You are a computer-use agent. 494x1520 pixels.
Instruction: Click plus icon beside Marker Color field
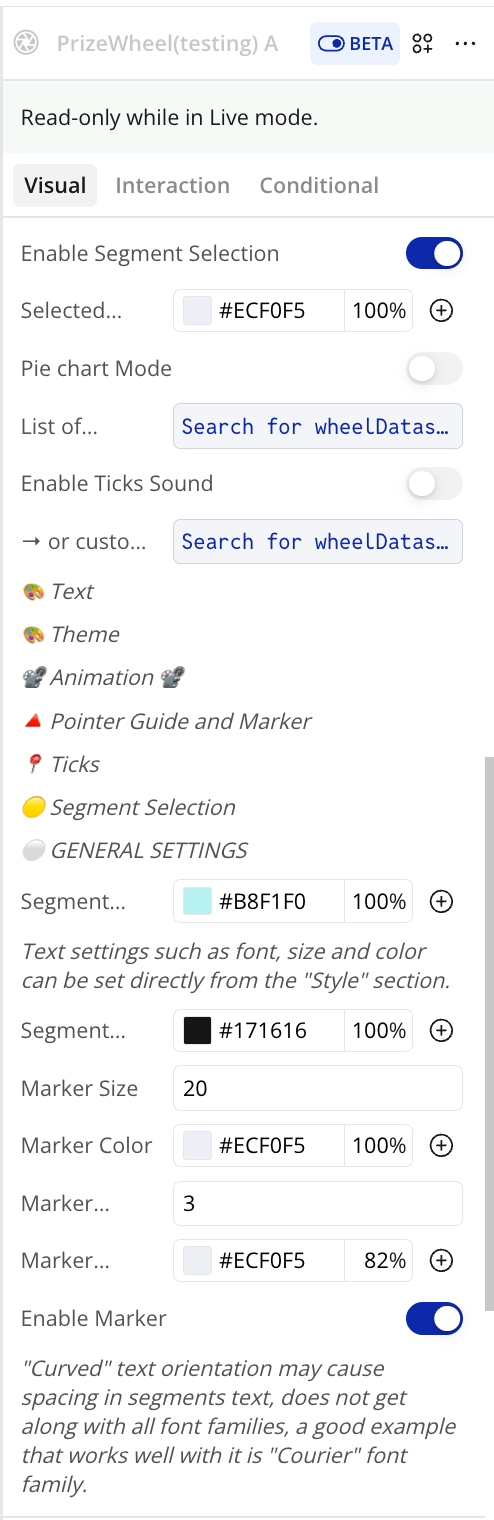pyautogui.click(x=441, y=1145)
